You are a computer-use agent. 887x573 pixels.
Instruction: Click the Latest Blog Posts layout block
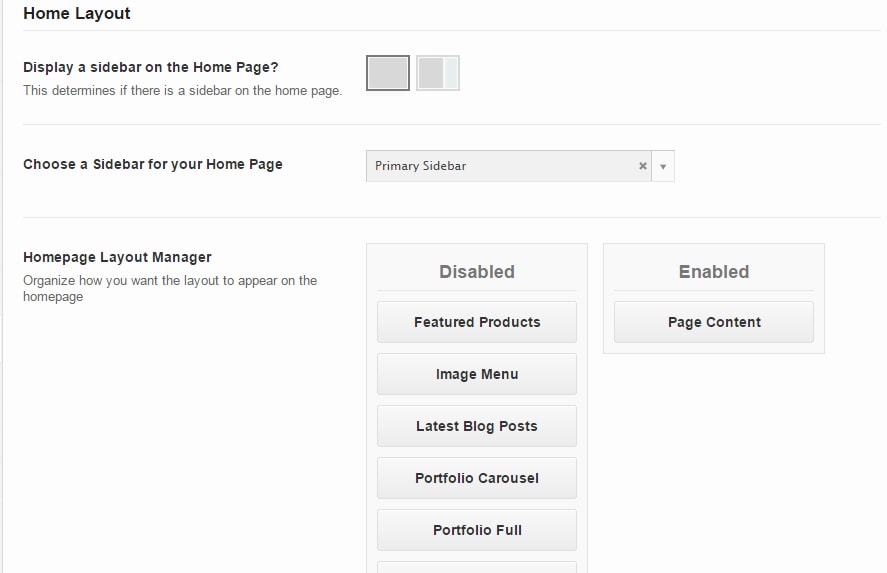[x=477, y=426]
